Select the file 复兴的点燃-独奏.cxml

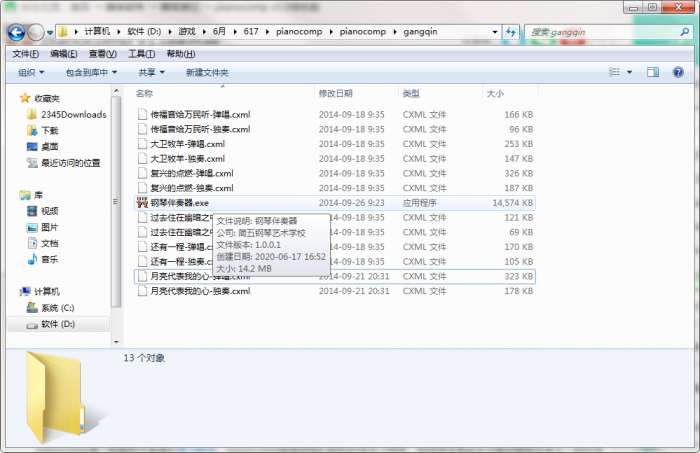click(x=192, y=188)
